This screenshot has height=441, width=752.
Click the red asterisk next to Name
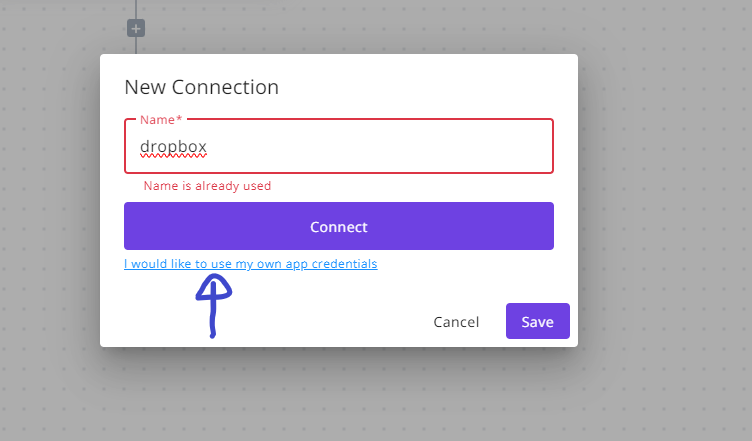[x=179, y=118]
